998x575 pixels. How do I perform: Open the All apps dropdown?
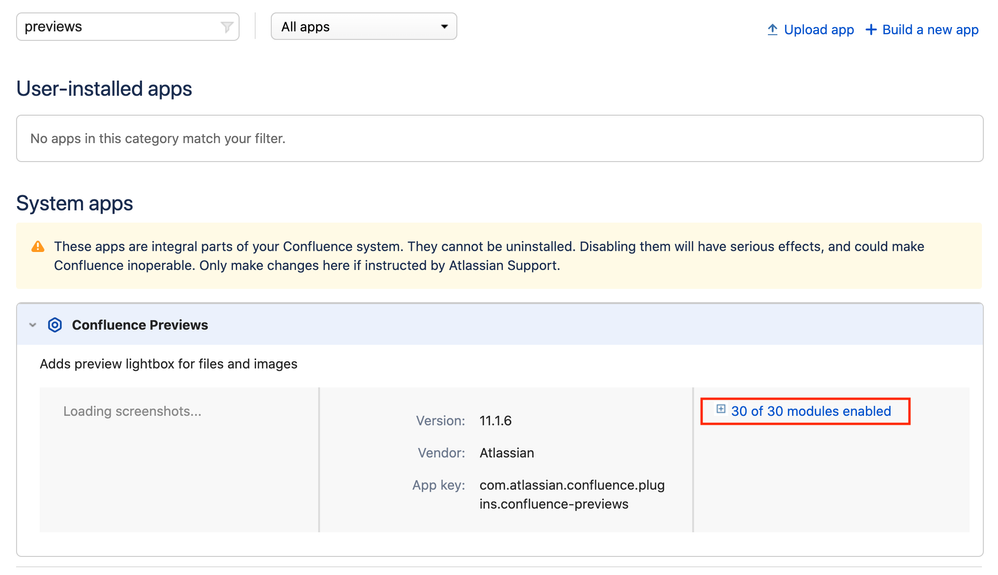click(363, 27)
